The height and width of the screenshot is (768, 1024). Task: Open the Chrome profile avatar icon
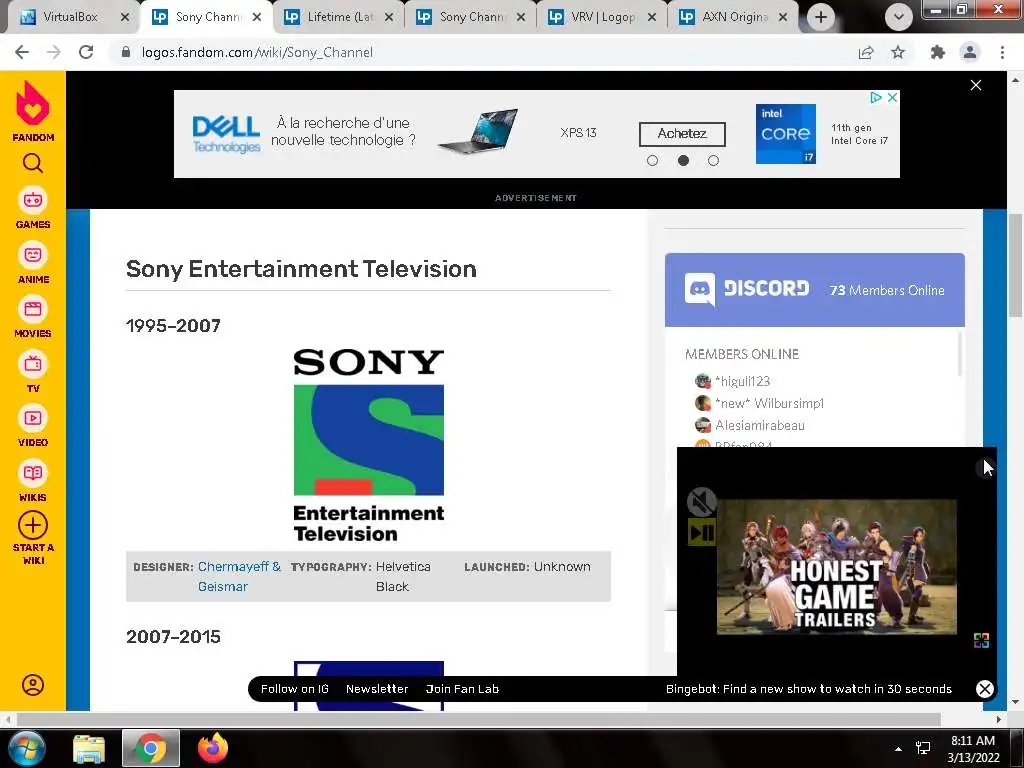point(970,52)
